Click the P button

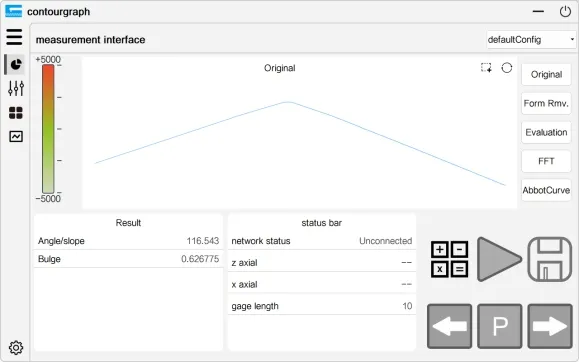tap(500, 326)
